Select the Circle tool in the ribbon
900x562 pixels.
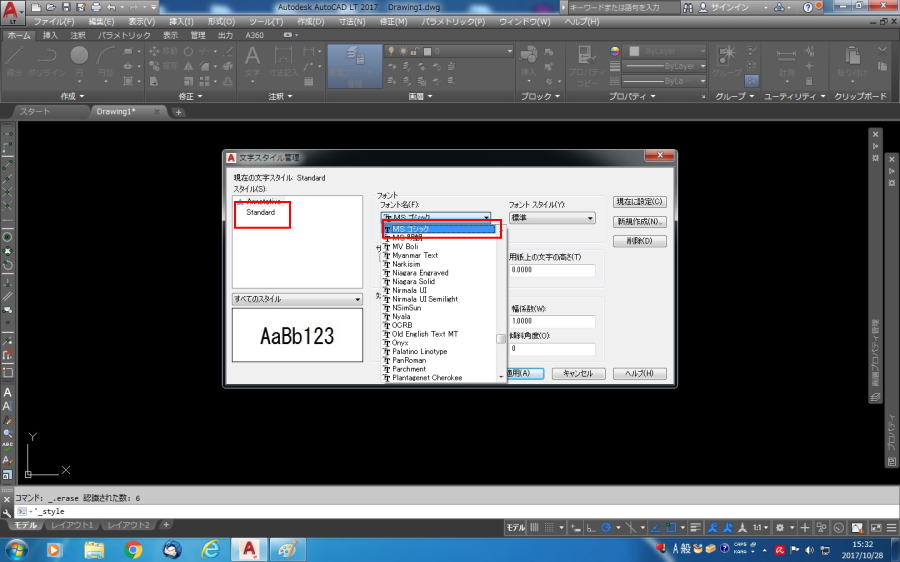click(79, 62)
